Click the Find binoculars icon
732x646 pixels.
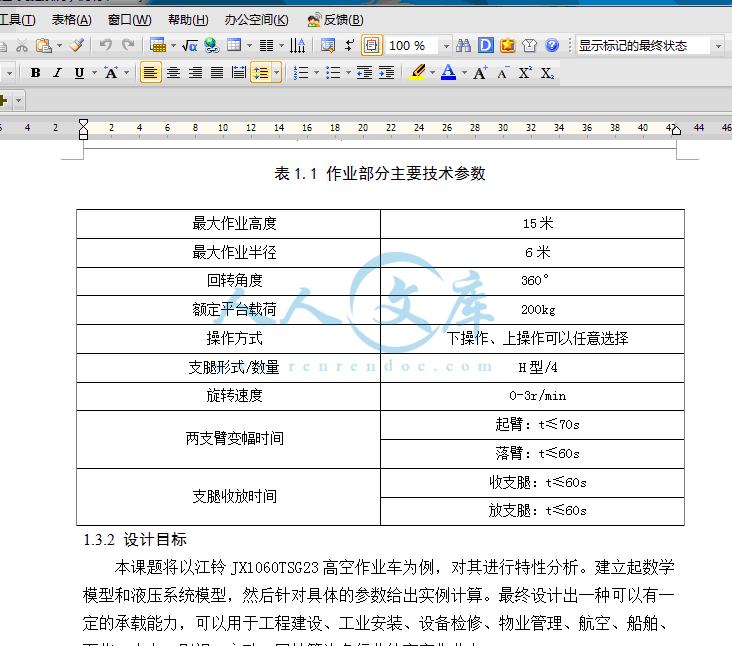[463, 45]
